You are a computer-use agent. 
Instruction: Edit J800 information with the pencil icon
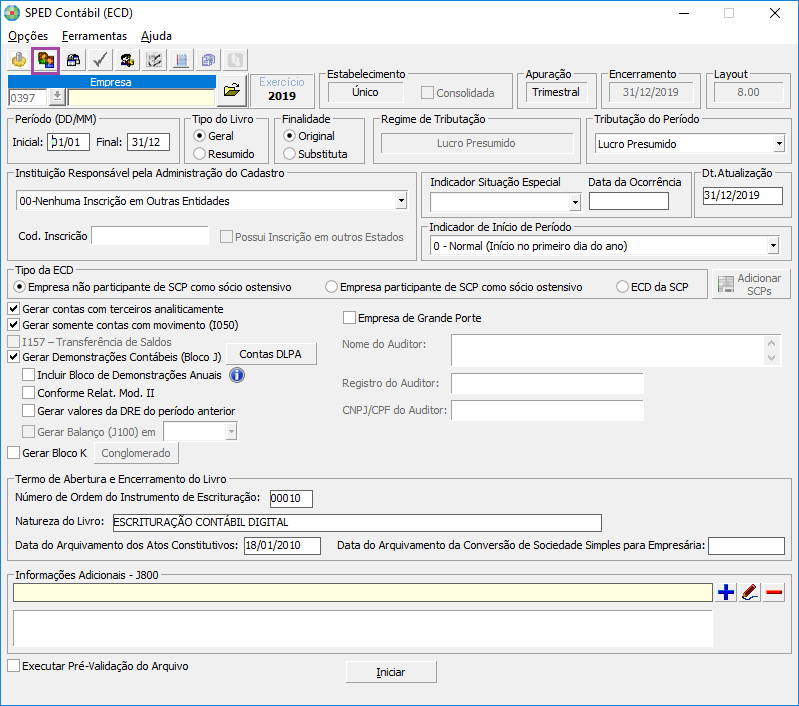coord(750,592)
